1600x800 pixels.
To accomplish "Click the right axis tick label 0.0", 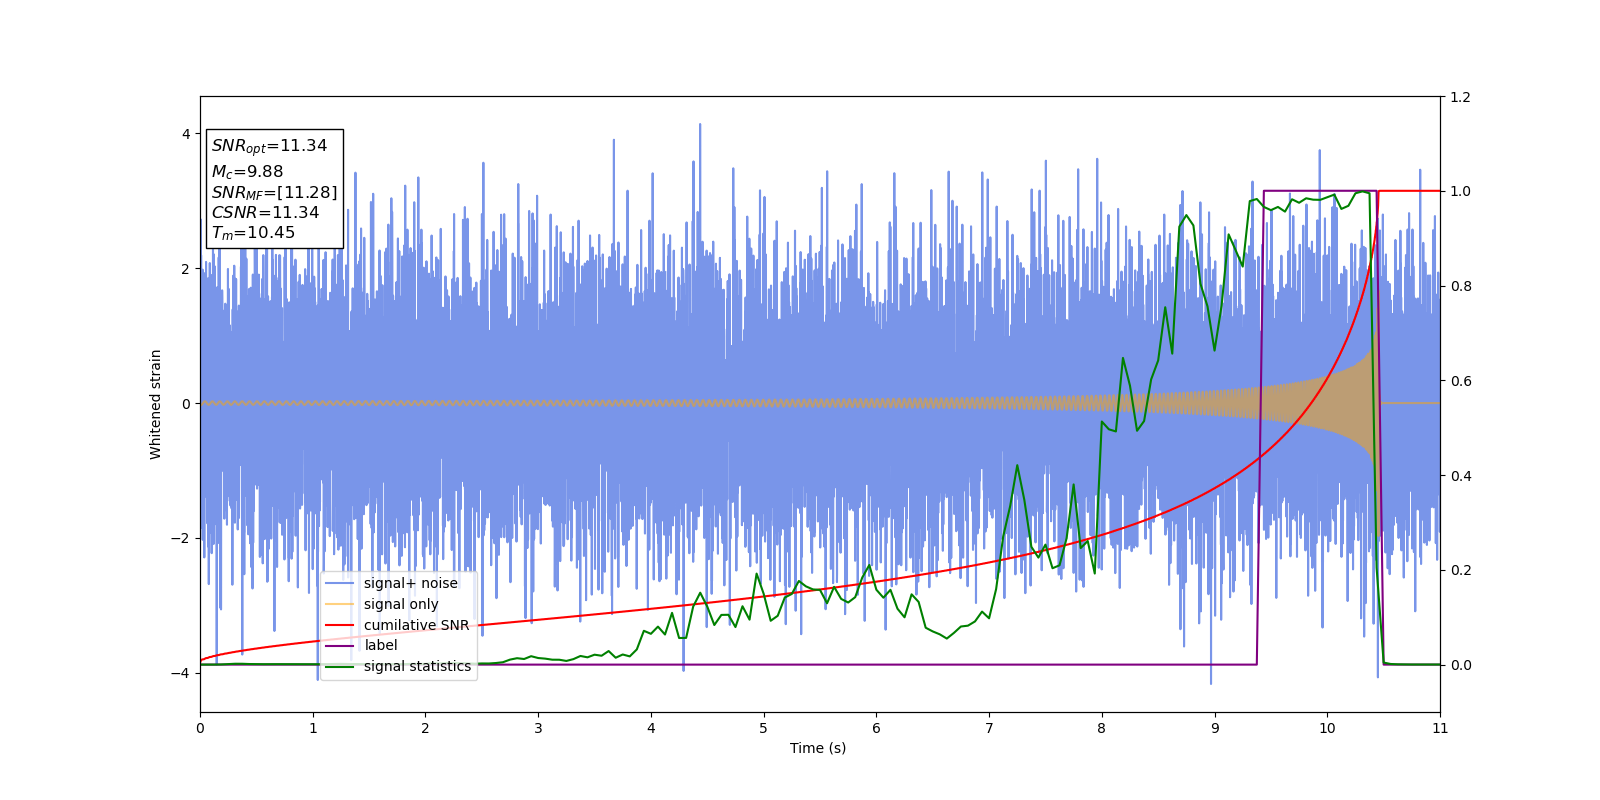I will coord(1460,665).
